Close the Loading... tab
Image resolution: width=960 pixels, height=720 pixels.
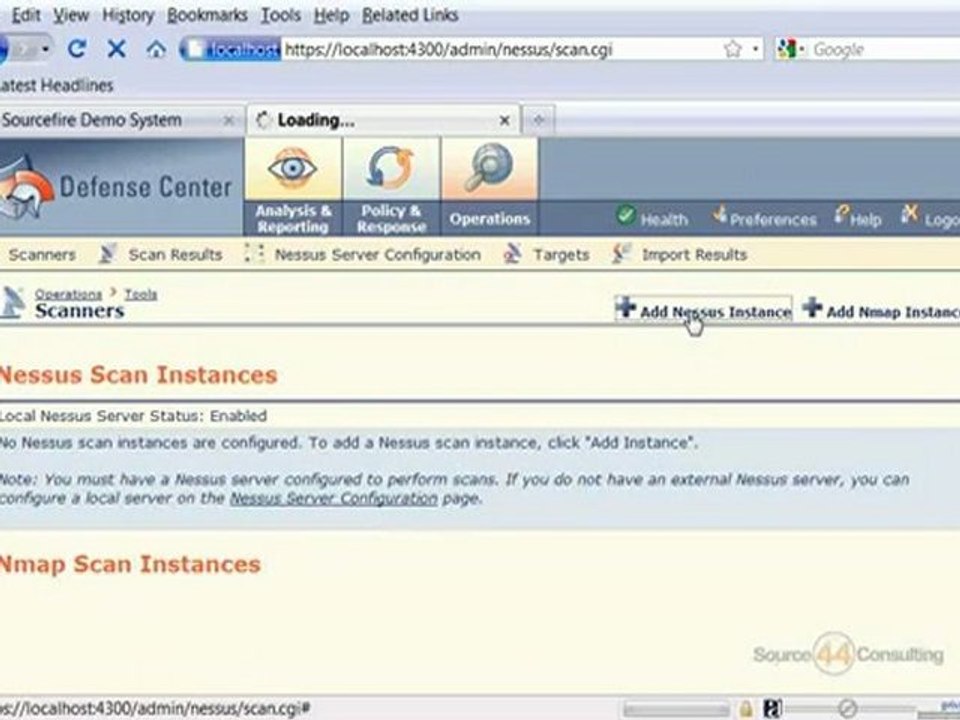(504, 121)
